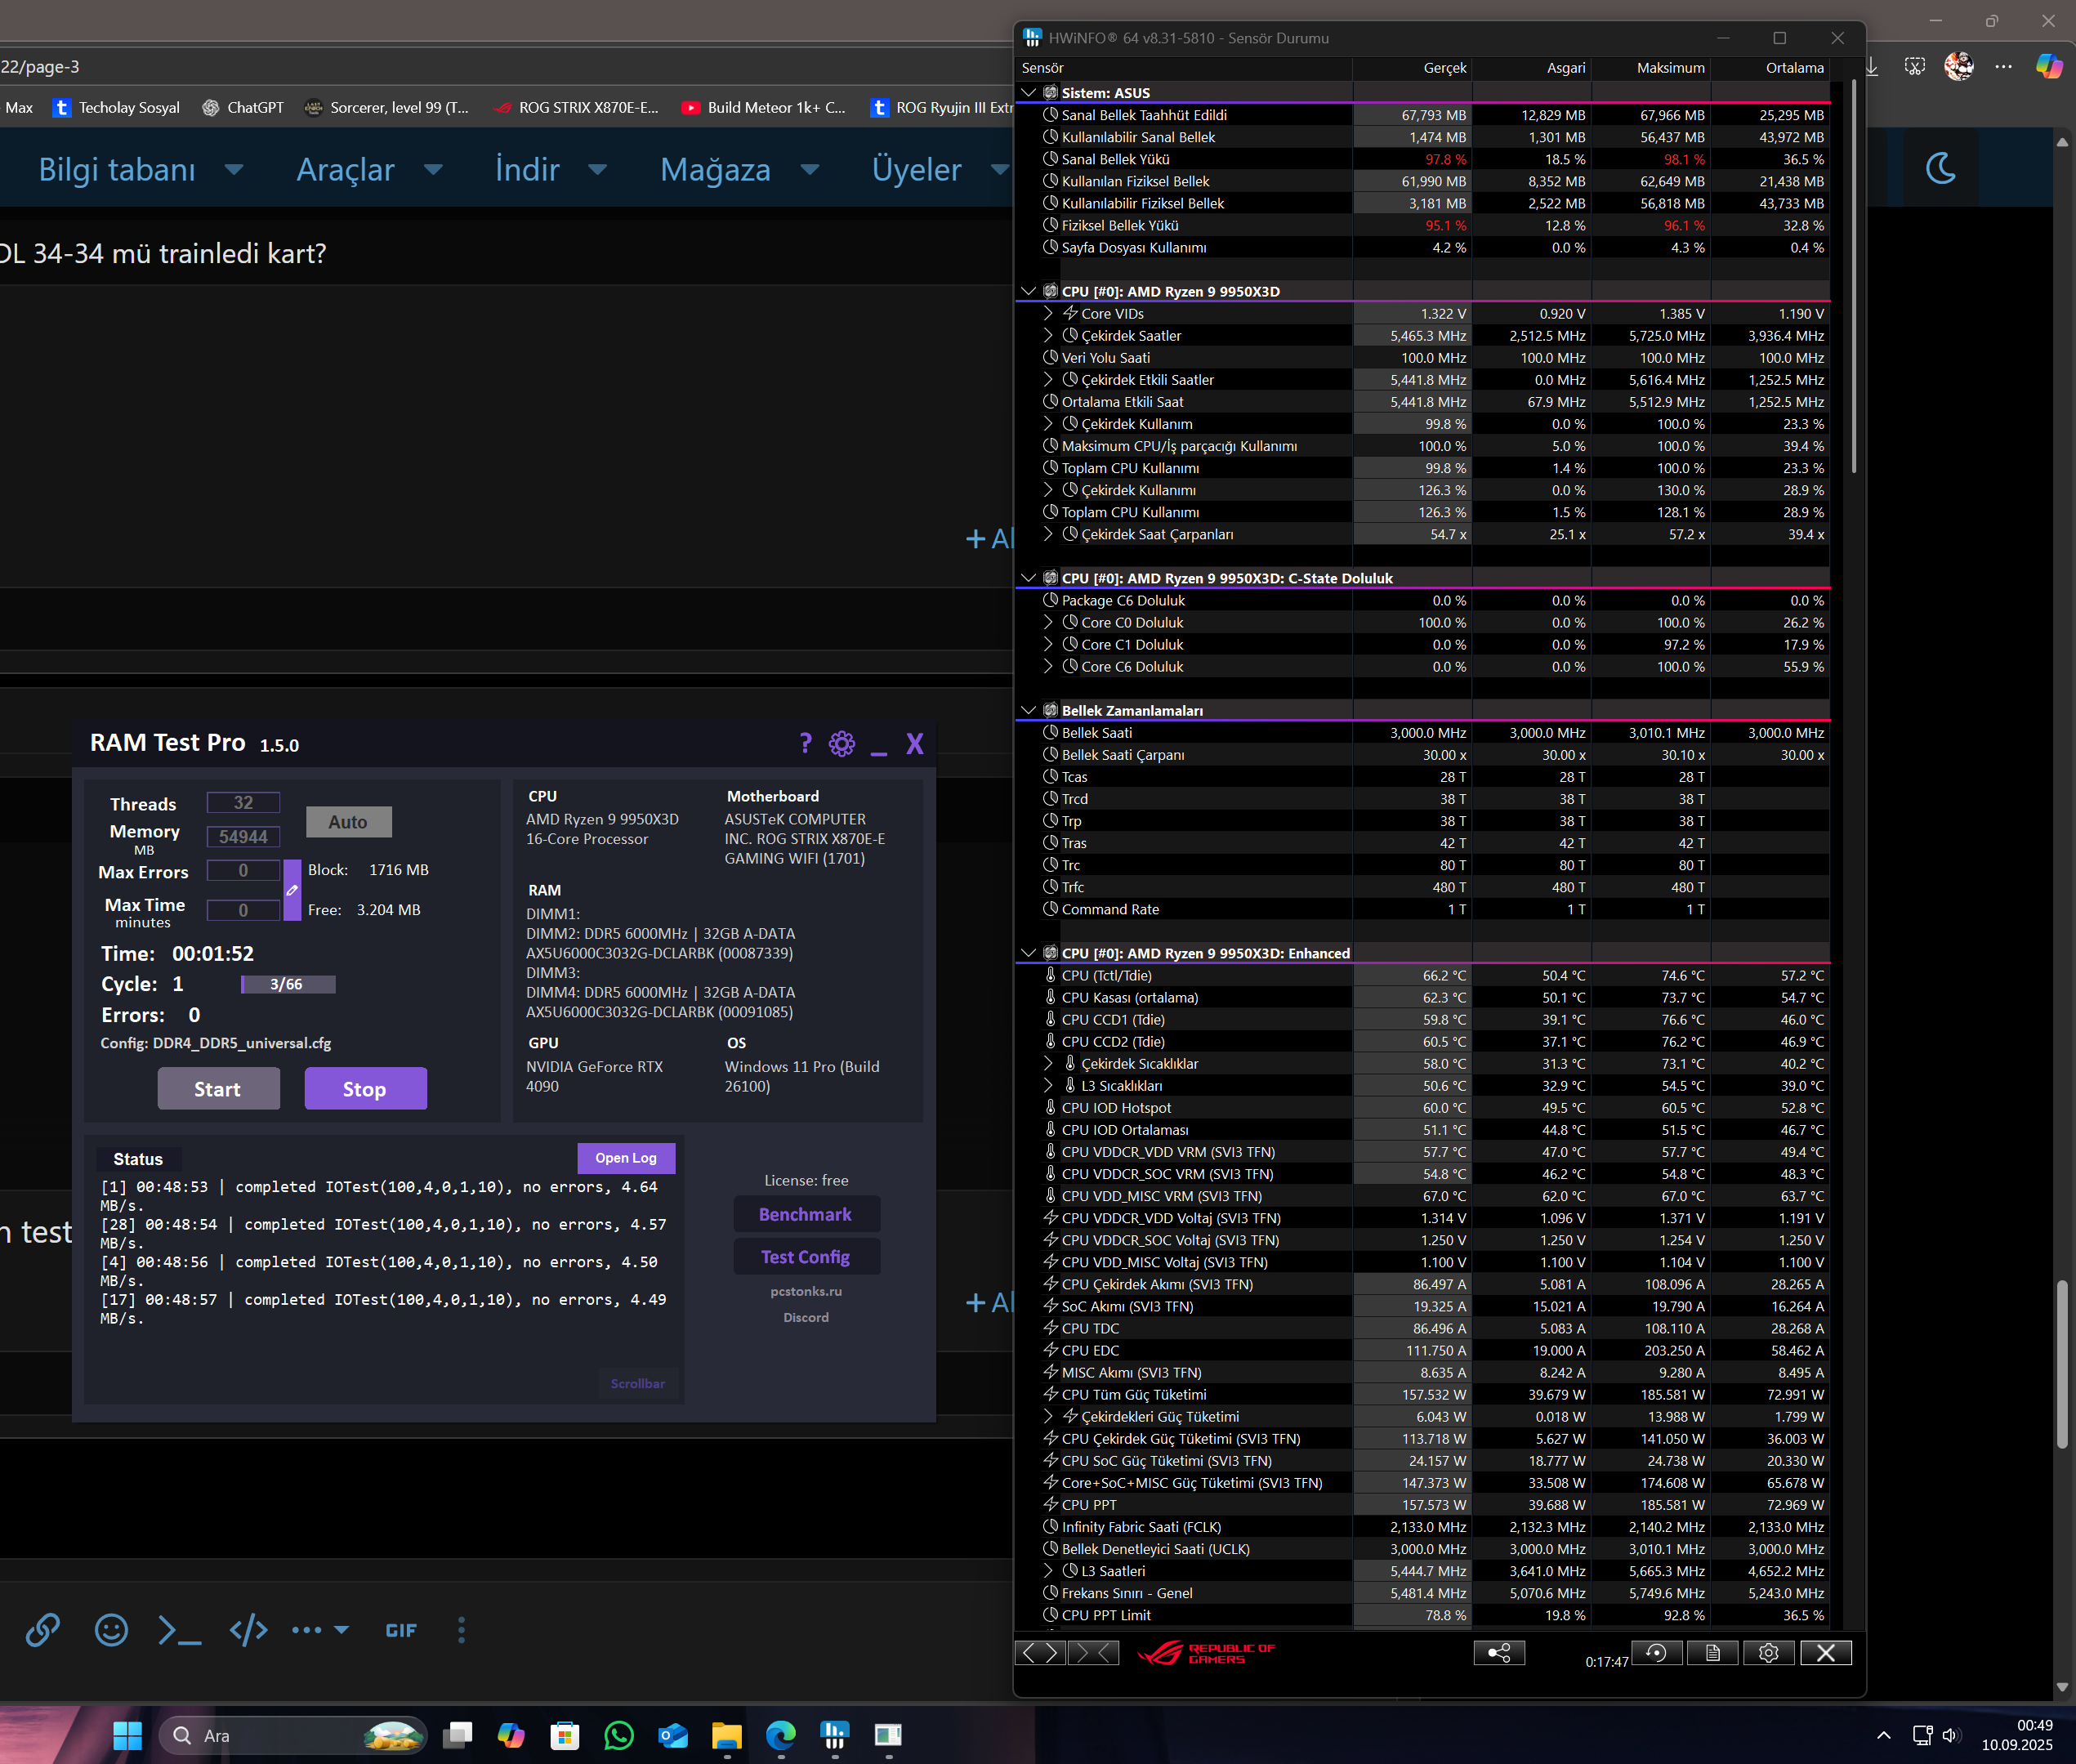Screen dimensions: 2076x1764
Task: Open the browser profile avatar
Action: click(1958, 67)
